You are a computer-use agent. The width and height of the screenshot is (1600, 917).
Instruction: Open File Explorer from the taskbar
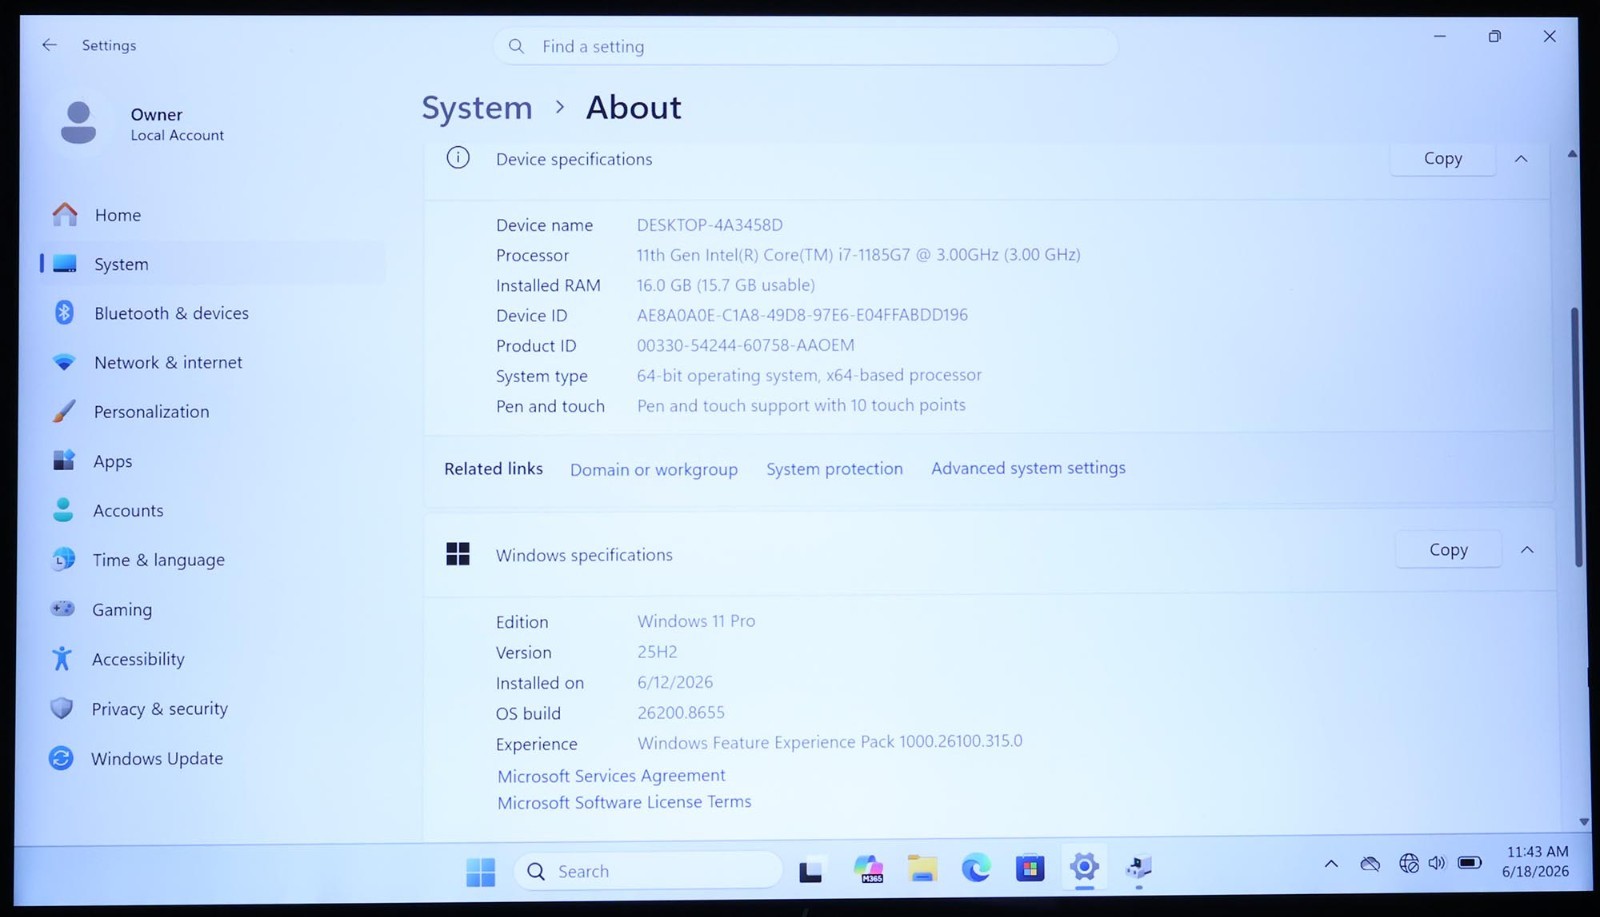922,869
